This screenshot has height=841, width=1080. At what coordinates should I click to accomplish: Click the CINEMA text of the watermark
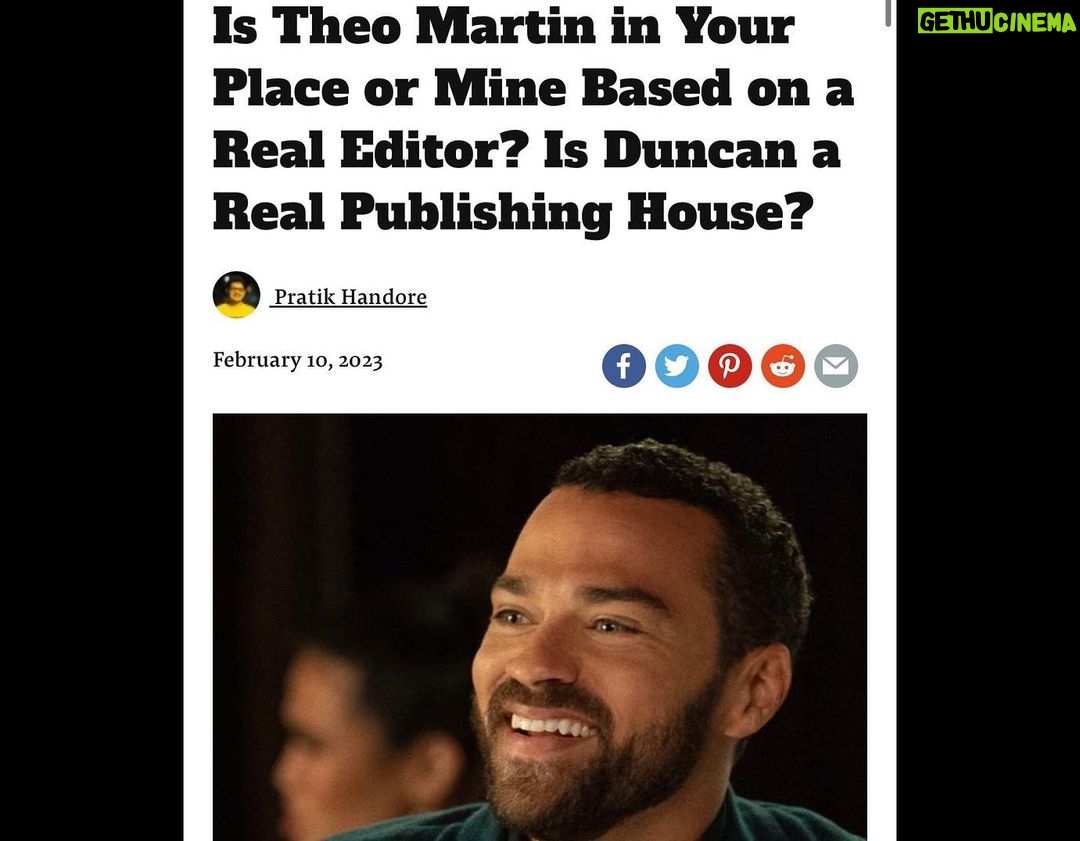1035,22
